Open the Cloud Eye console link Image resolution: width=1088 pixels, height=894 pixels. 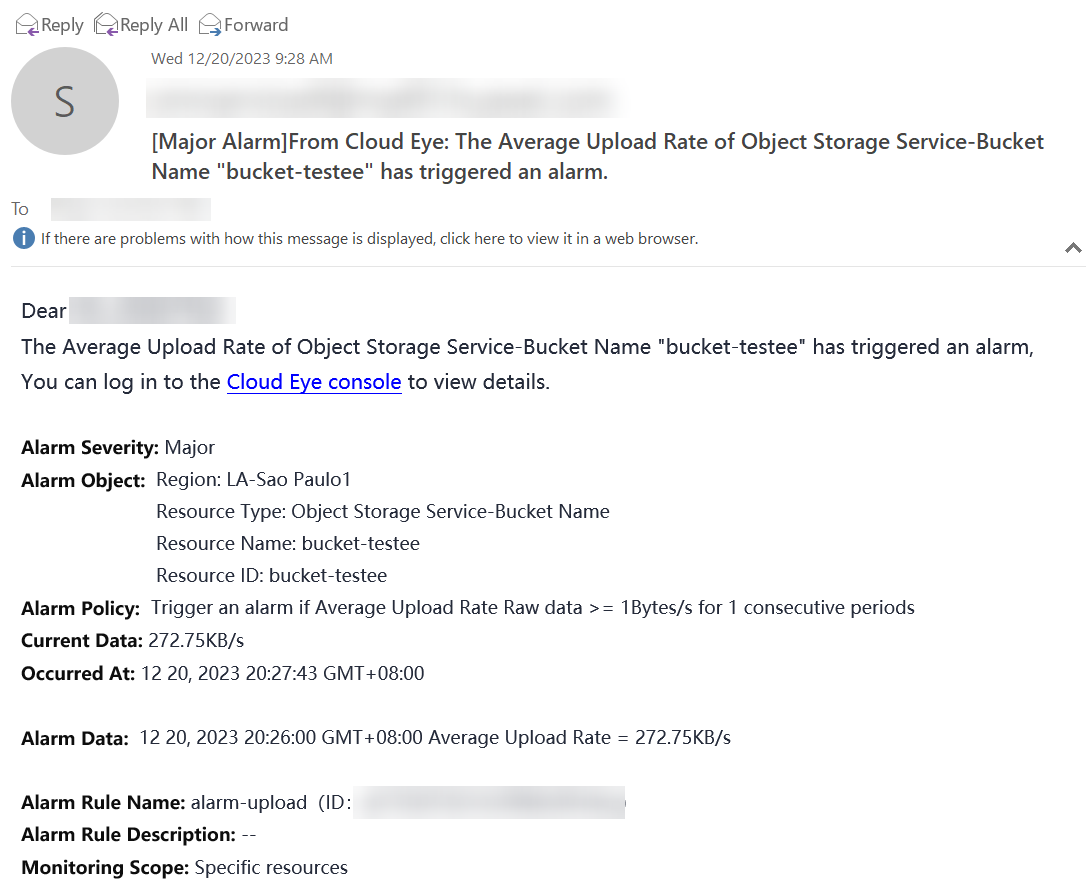coord(314,382)
